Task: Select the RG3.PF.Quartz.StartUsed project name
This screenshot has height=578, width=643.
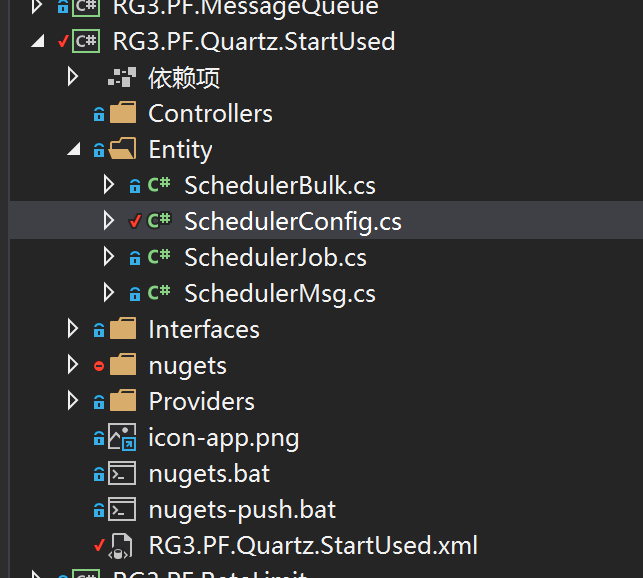Action: [254, 41]
